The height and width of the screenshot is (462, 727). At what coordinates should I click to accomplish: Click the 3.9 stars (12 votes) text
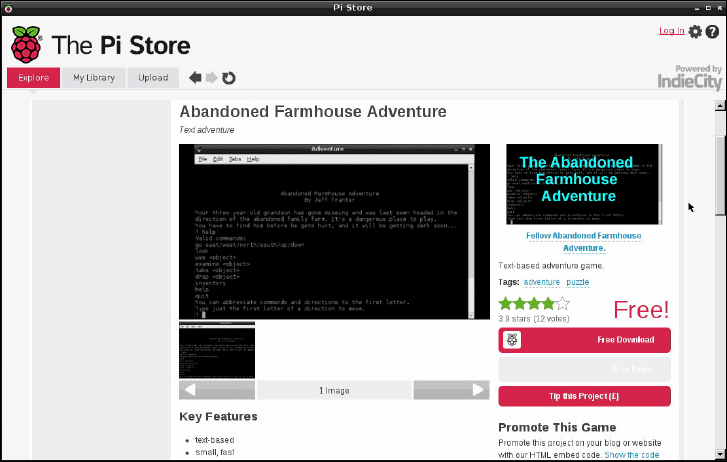coord(534,319)
